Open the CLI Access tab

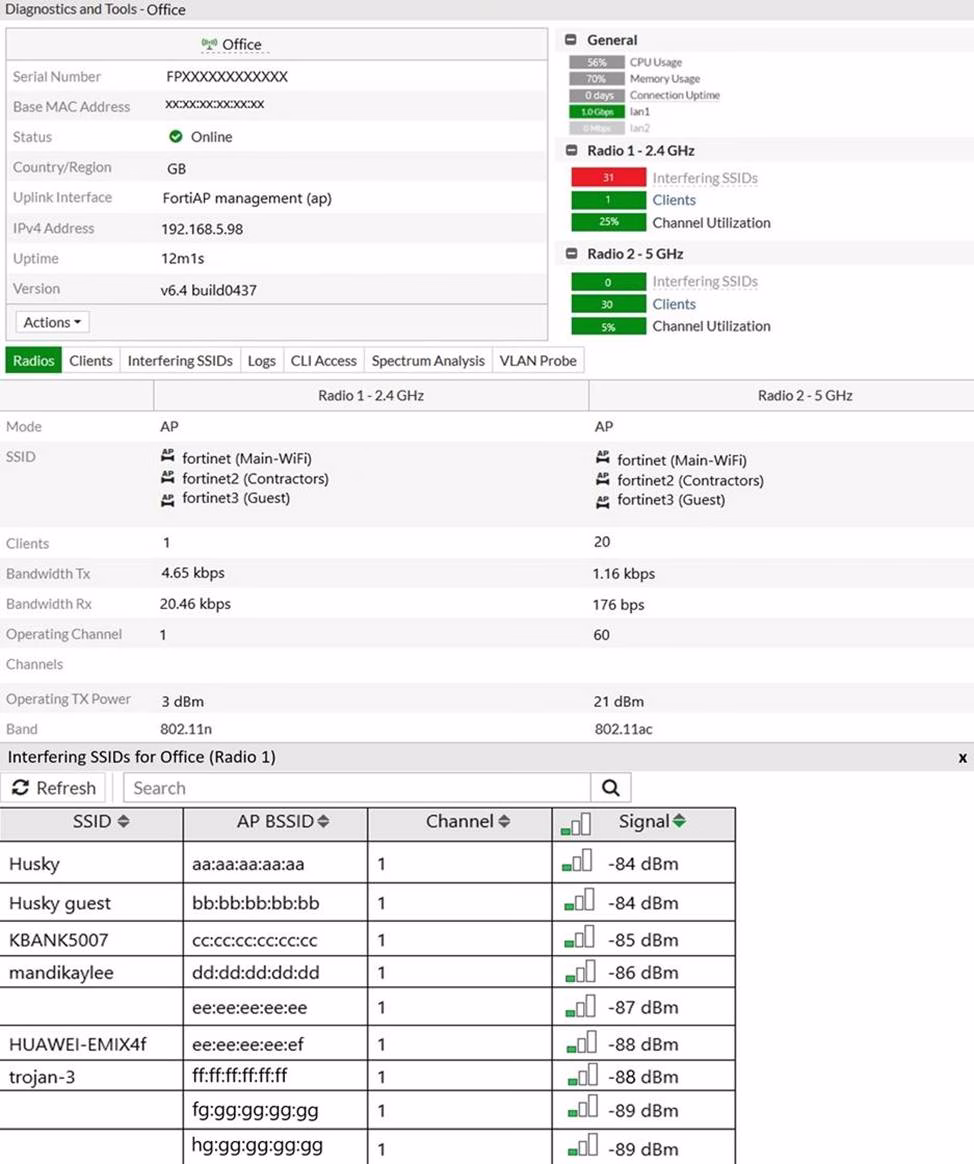pyautogui.click(x=323, y=361)
